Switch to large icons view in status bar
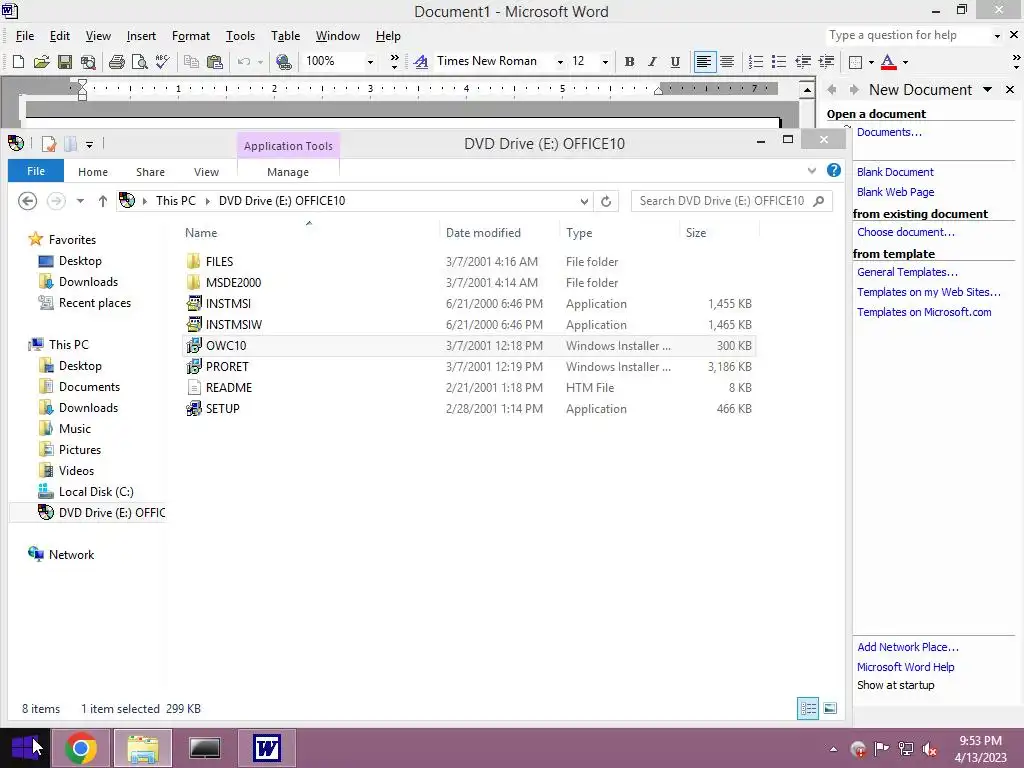 click(x=830, y=709)
